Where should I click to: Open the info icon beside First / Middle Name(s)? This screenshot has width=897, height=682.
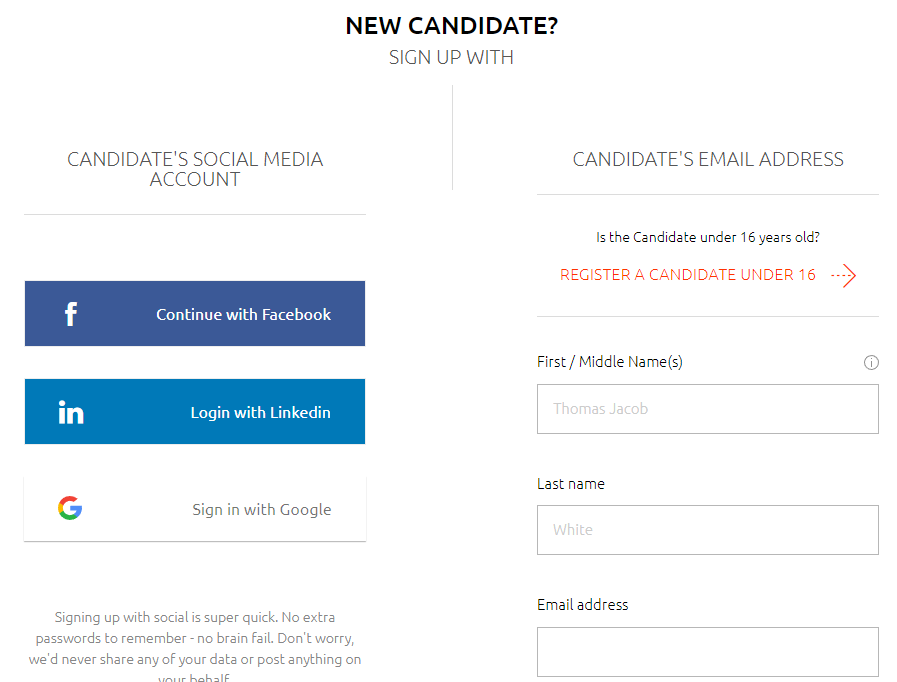(871, 362)
